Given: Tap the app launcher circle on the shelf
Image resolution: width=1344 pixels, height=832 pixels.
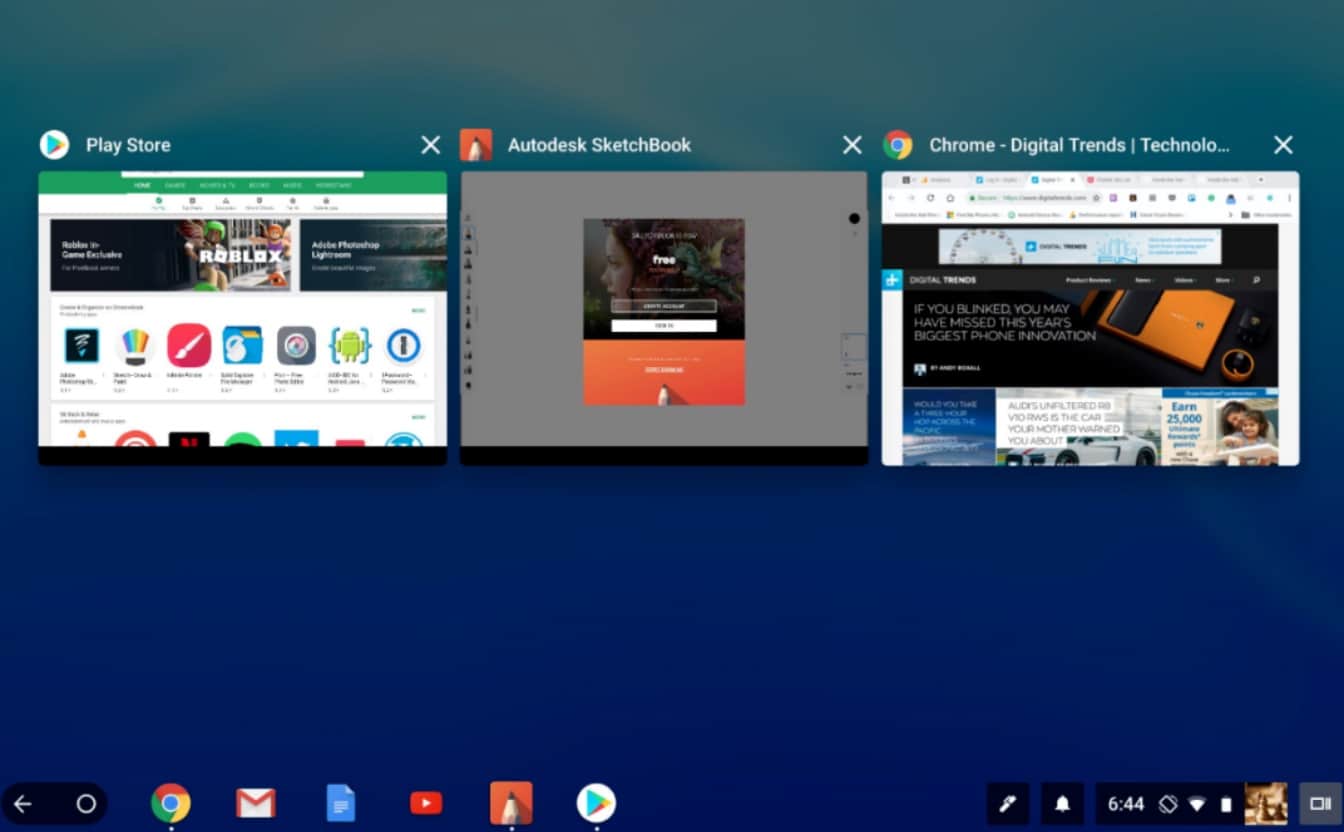Looking at the screenshot, I should [x=86, y=803].
